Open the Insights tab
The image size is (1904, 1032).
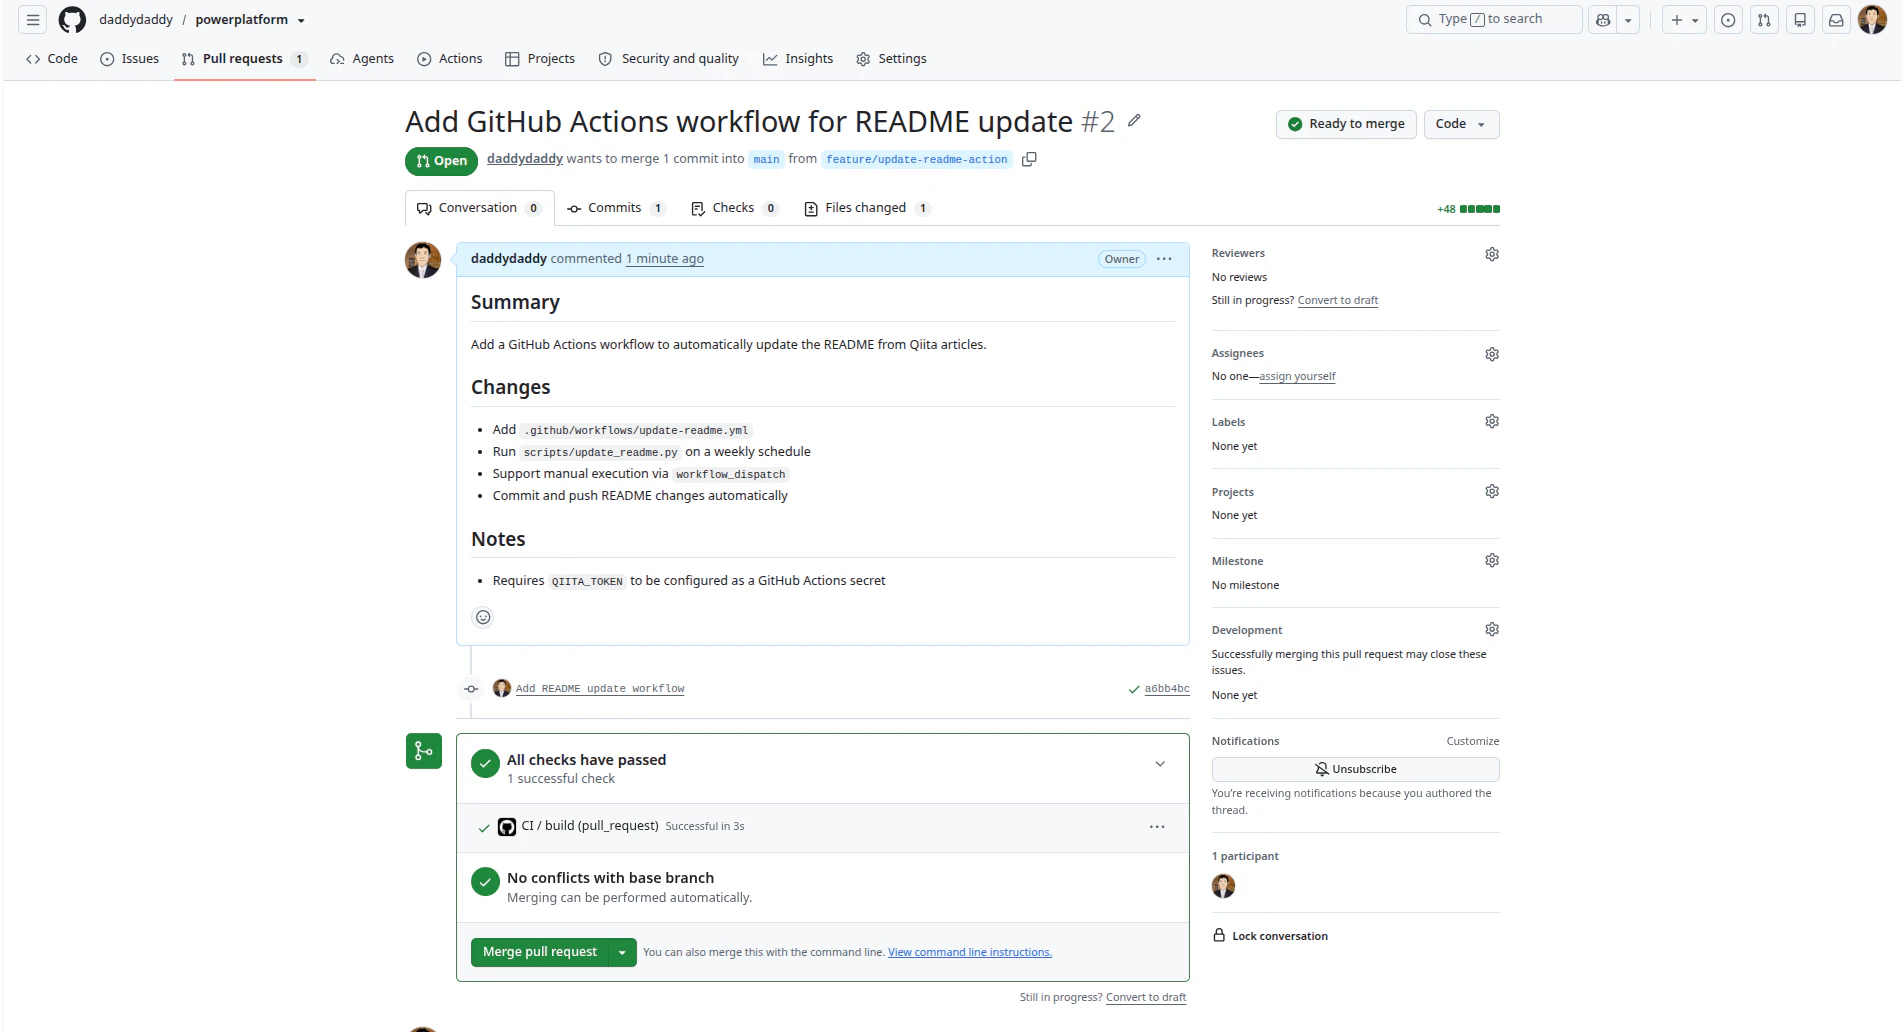[798, 59]
